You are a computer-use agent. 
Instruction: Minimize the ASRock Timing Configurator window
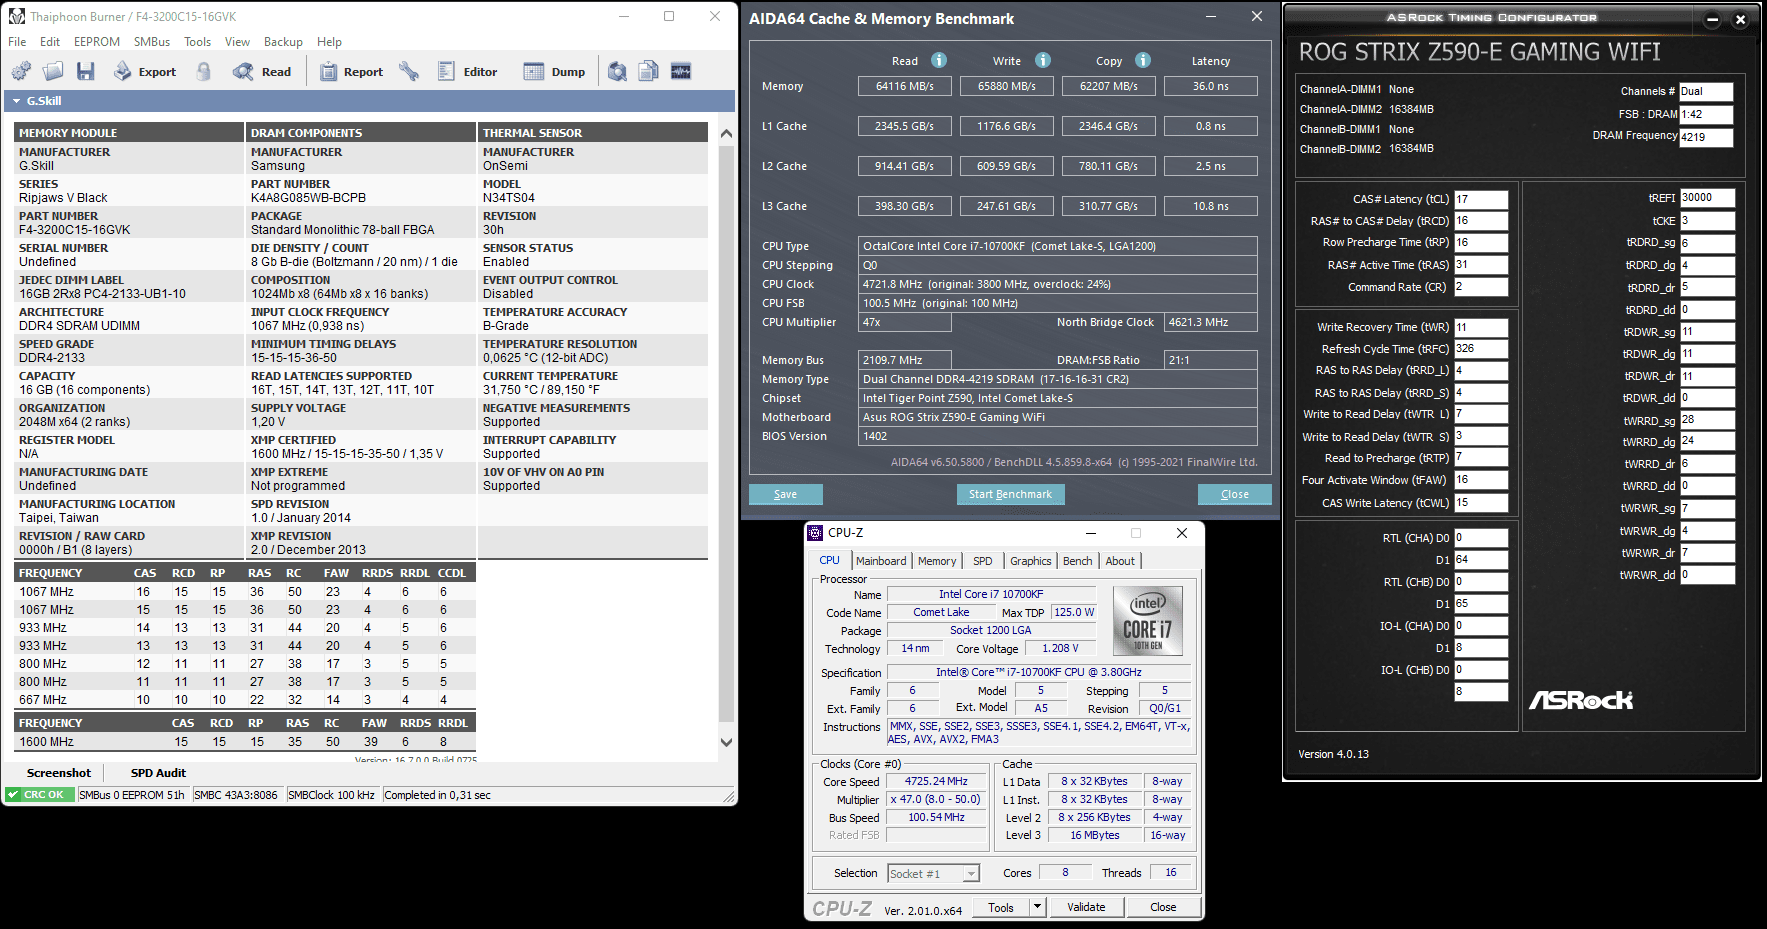[x=1712, y=19]
